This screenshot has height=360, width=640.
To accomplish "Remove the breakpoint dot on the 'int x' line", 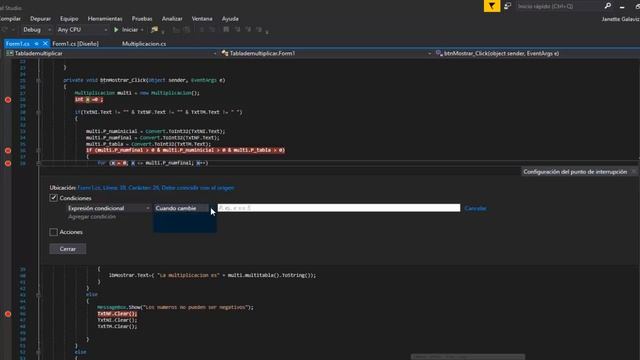I will click(x=8, y=100).
